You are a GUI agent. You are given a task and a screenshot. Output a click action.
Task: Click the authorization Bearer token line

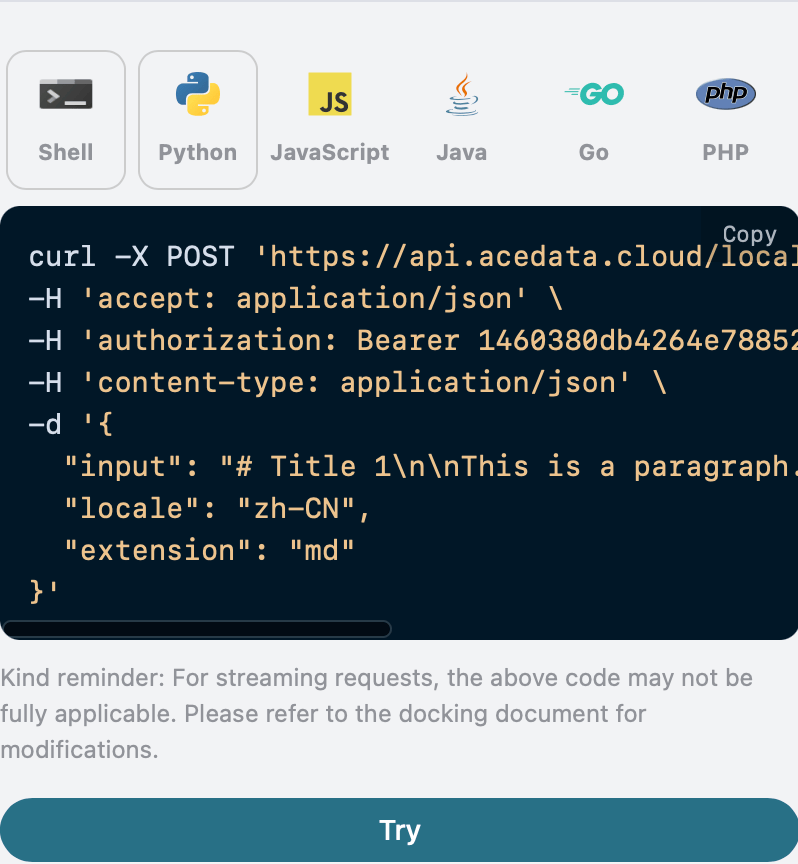400,341
